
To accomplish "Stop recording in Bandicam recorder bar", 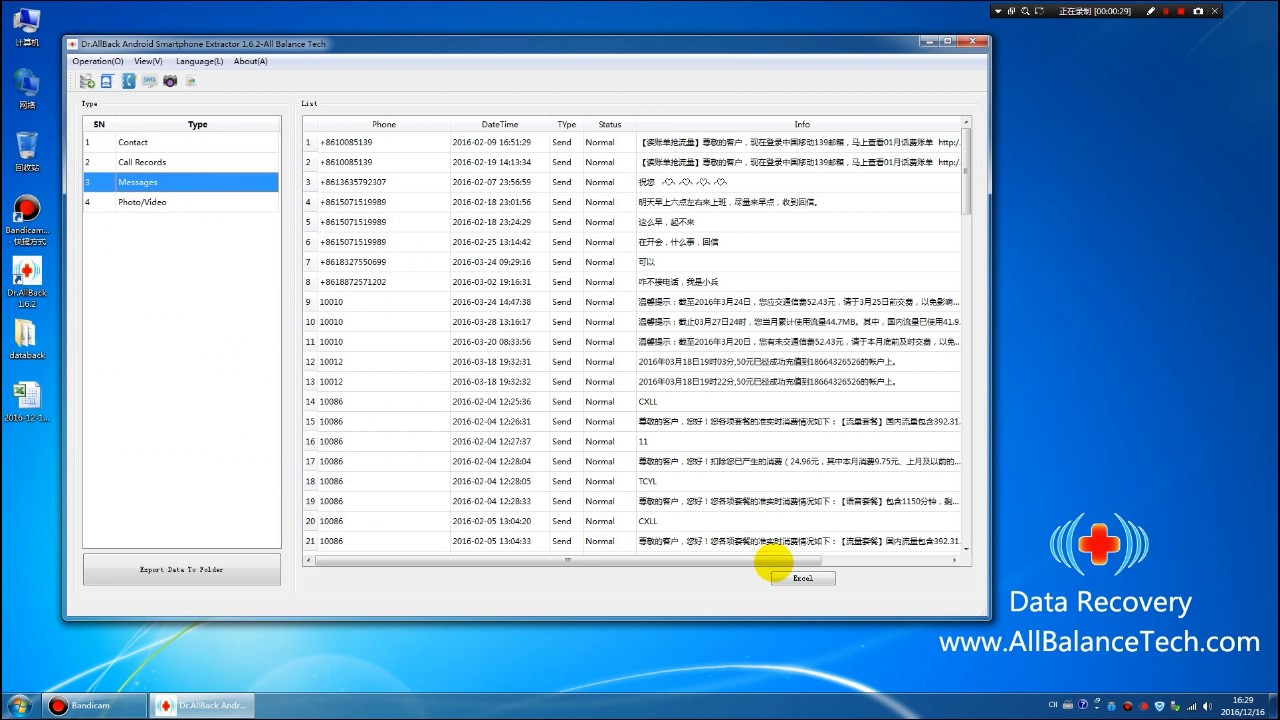I will [x=1182, y=11].
